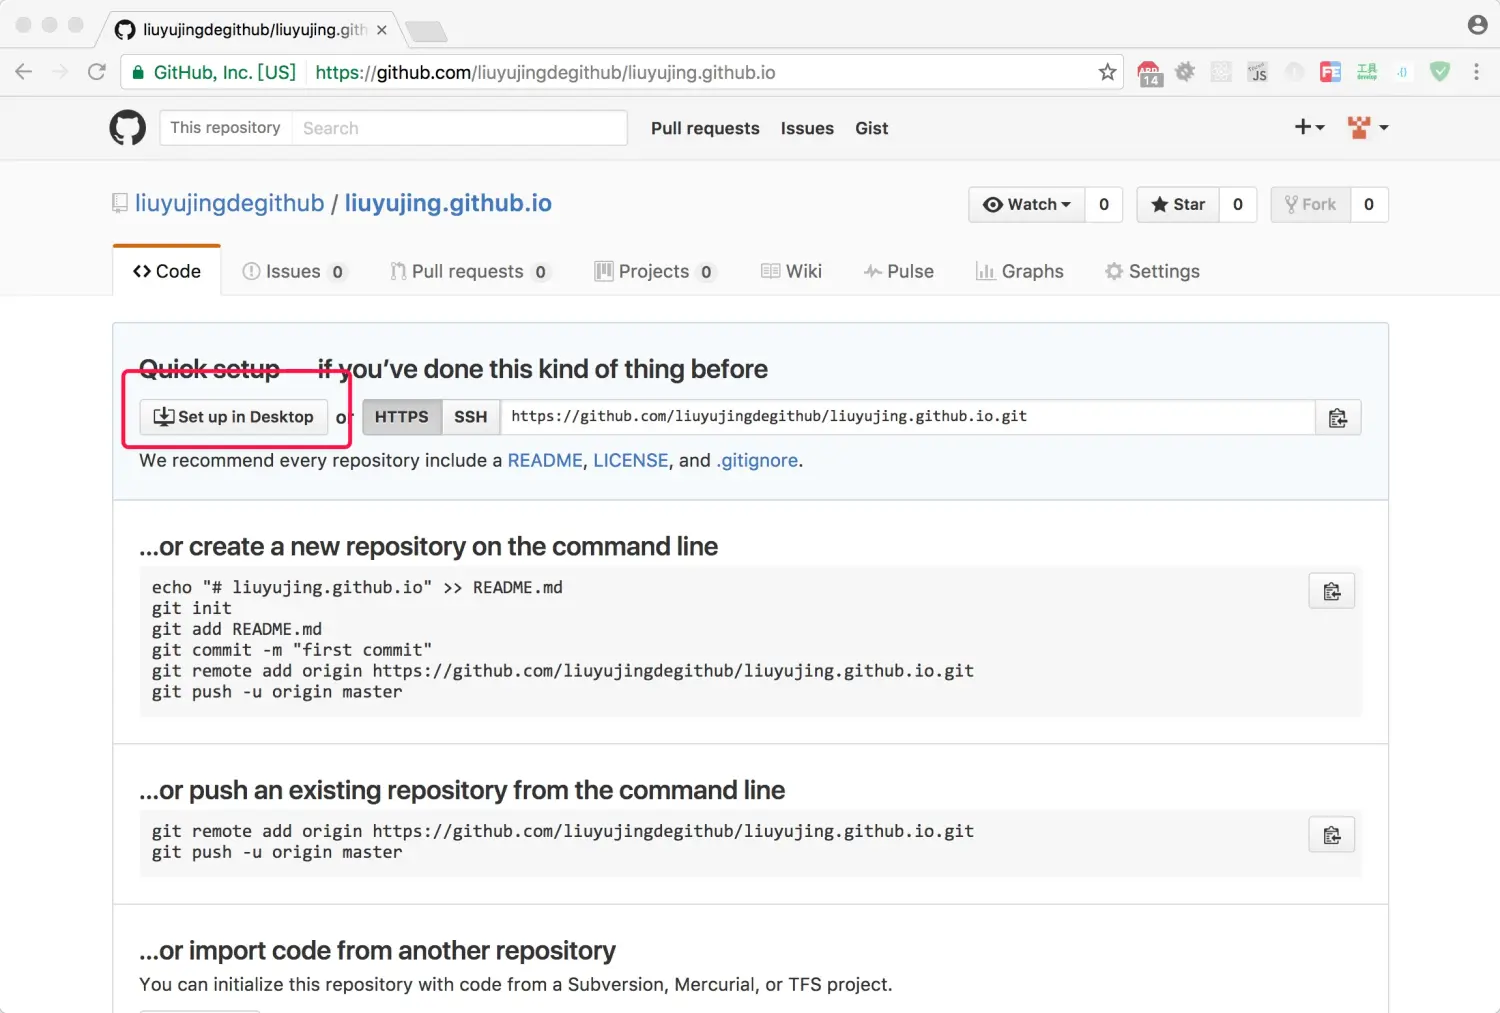The height and width of the screenshot is (1013, 1500).
Task: Open the liuyujingdegithub owner link
Action: point(229,203)
